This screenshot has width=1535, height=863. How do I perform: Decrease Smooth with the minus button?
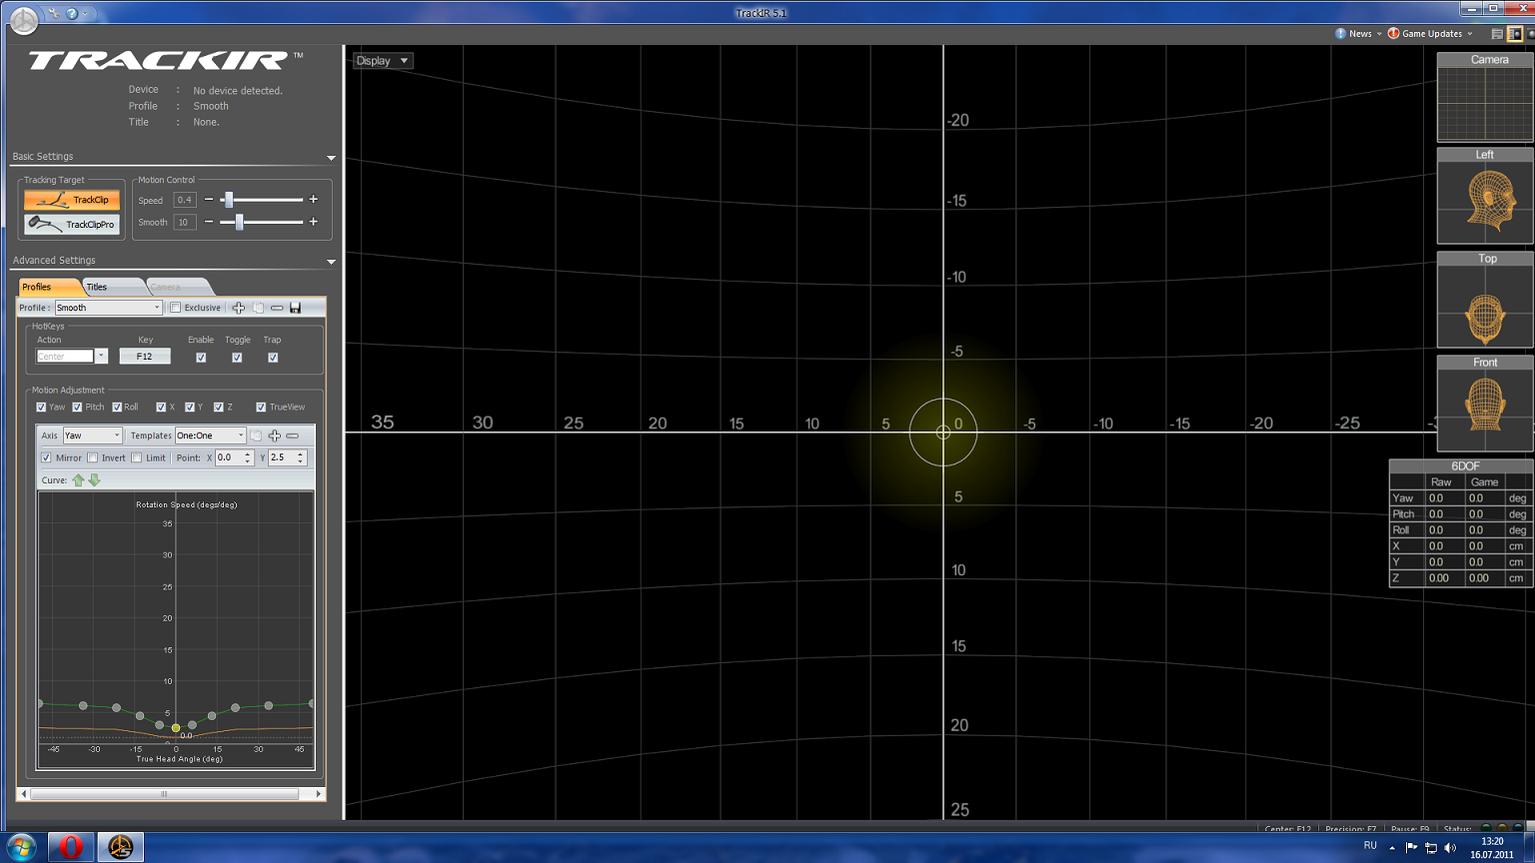point(208,222)
